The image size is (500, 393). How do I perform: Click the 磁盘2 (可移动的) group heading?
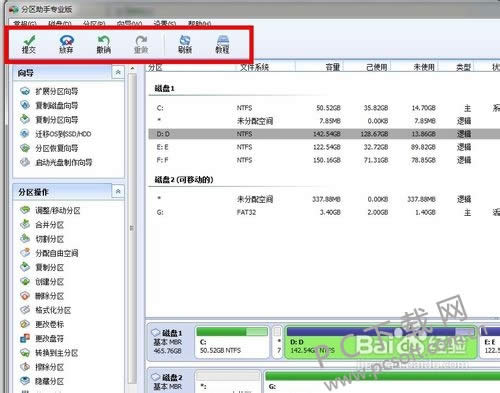(x=184, y=180)
